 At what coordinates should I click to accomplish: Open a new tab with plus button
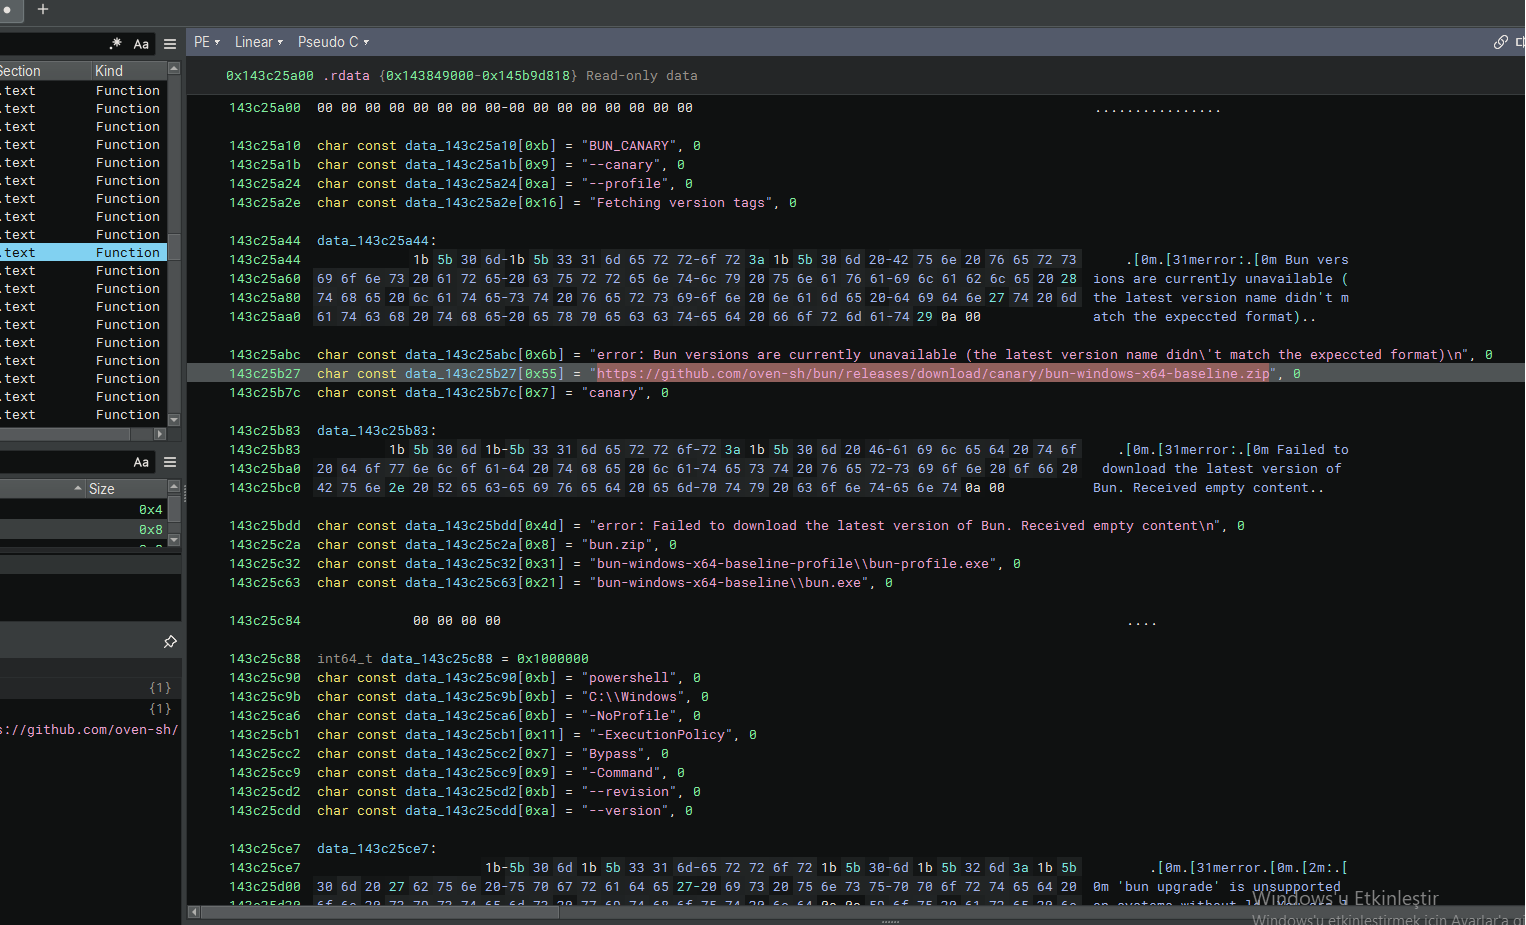click(x=42, y=9)
